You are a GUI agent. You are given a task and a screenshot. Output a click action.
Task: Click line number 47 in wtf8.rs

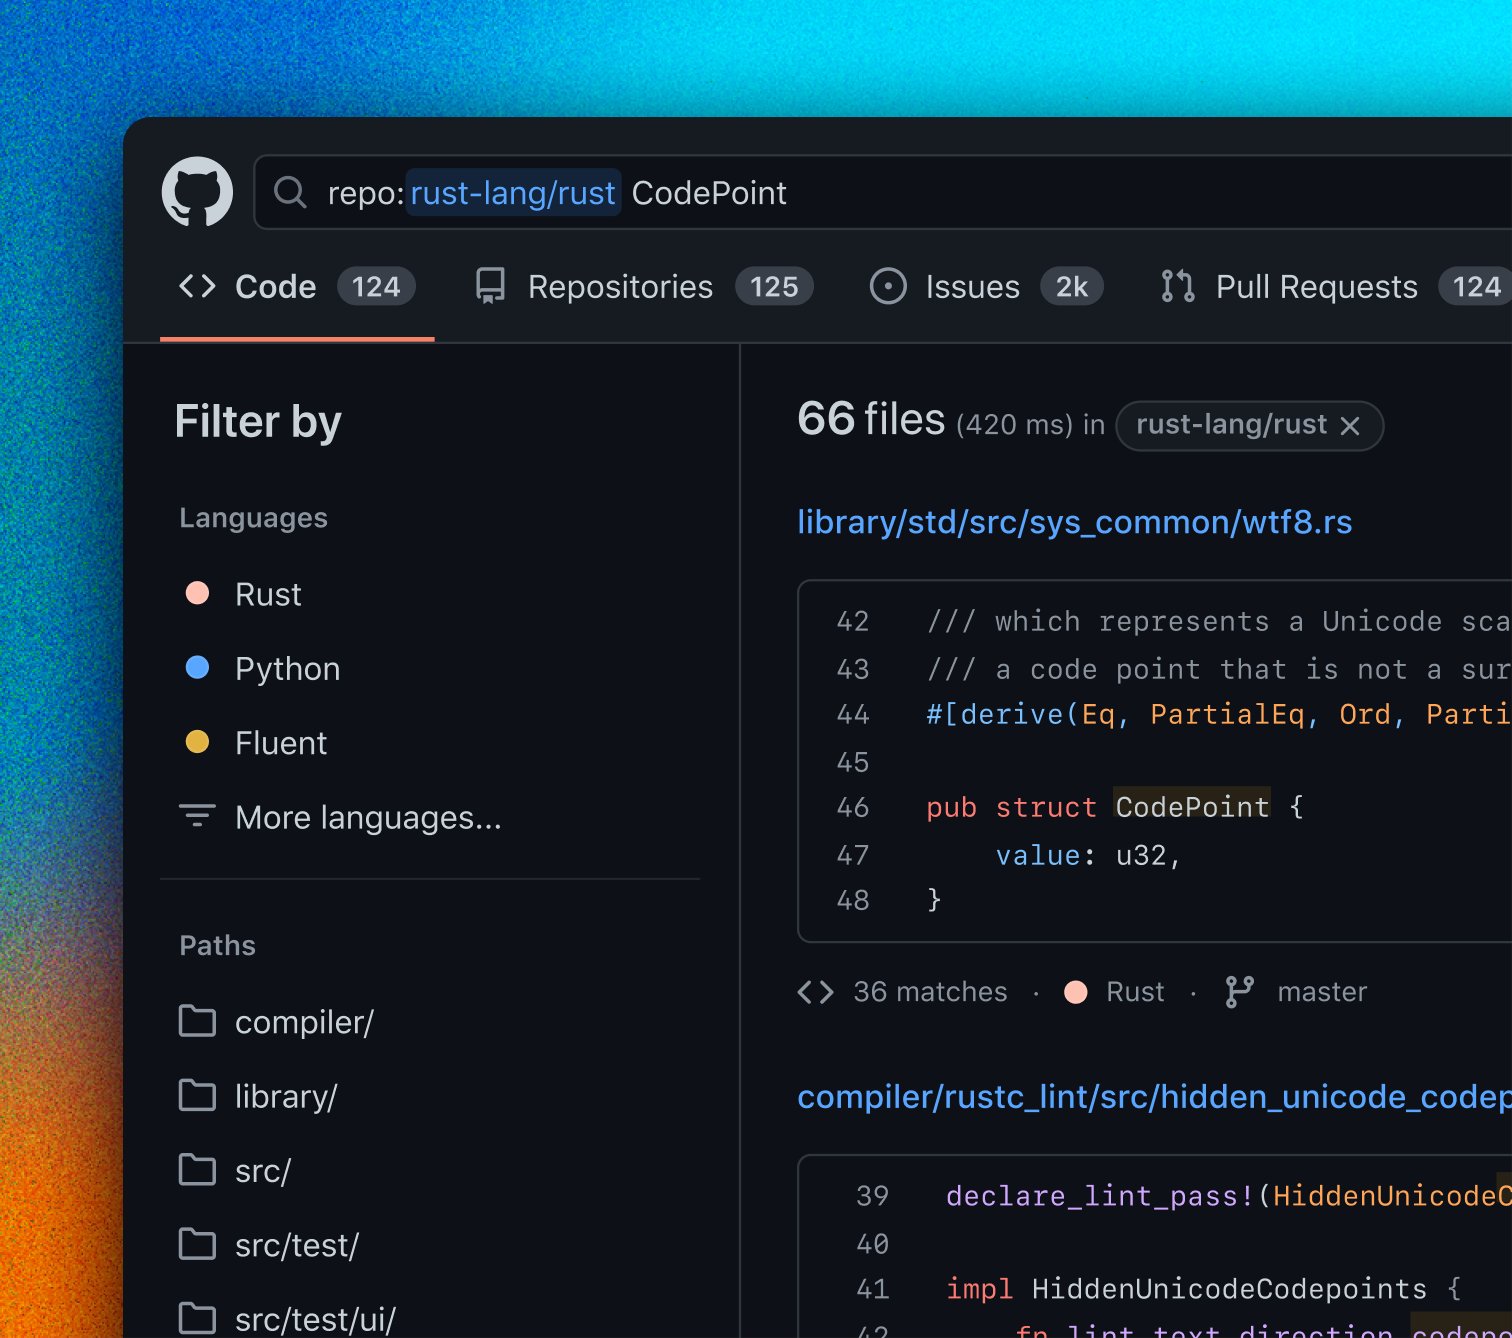point(853,856)
